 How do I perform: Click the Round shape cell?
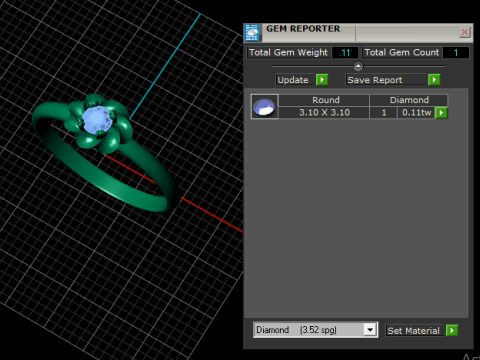tap(324, 100)
